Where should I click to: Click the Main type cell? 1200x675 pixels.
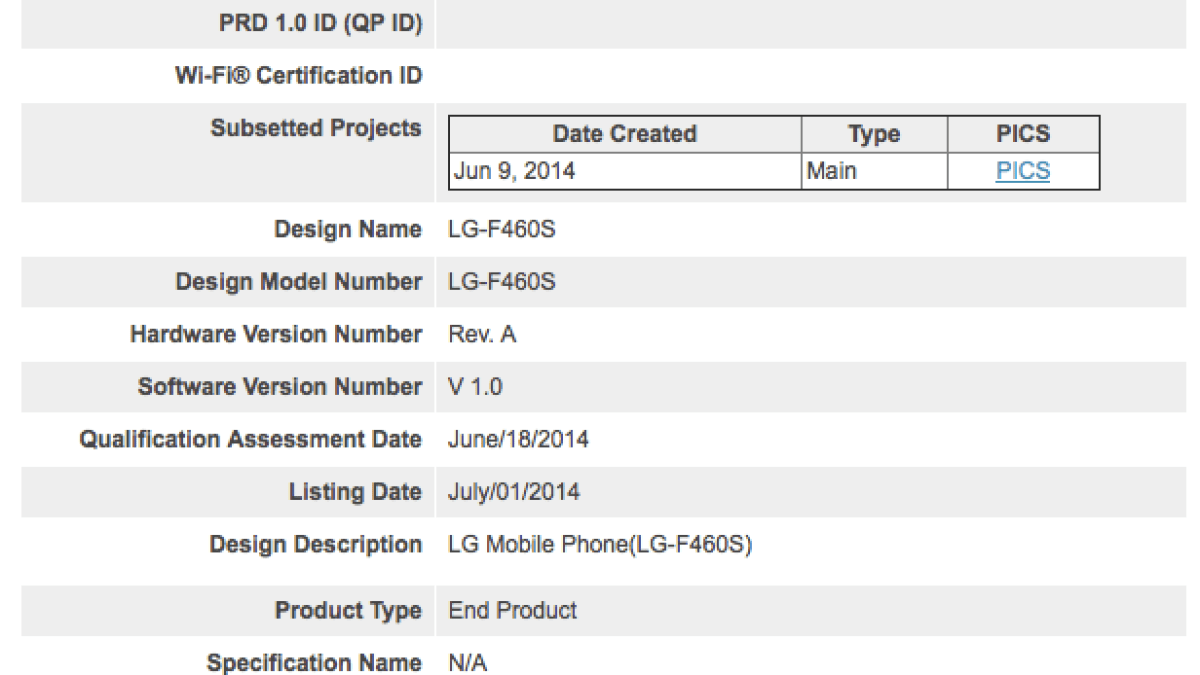[832, 171]
